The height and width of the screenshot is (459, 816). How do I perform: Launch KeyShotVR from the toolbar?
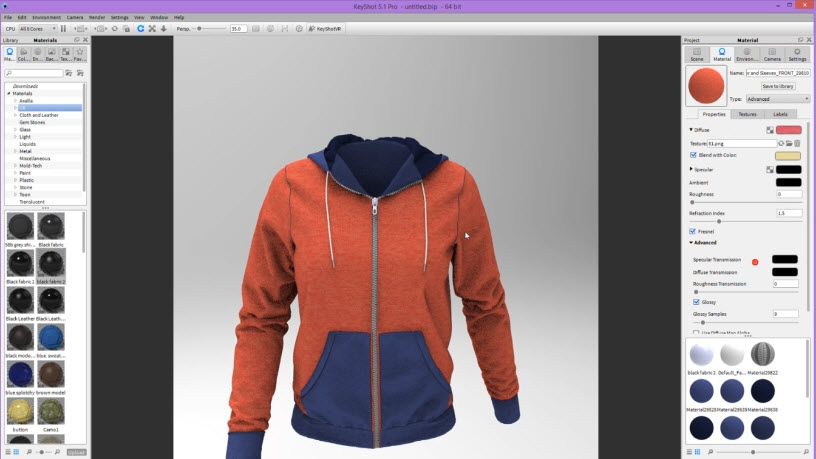[x=325, y=29]
